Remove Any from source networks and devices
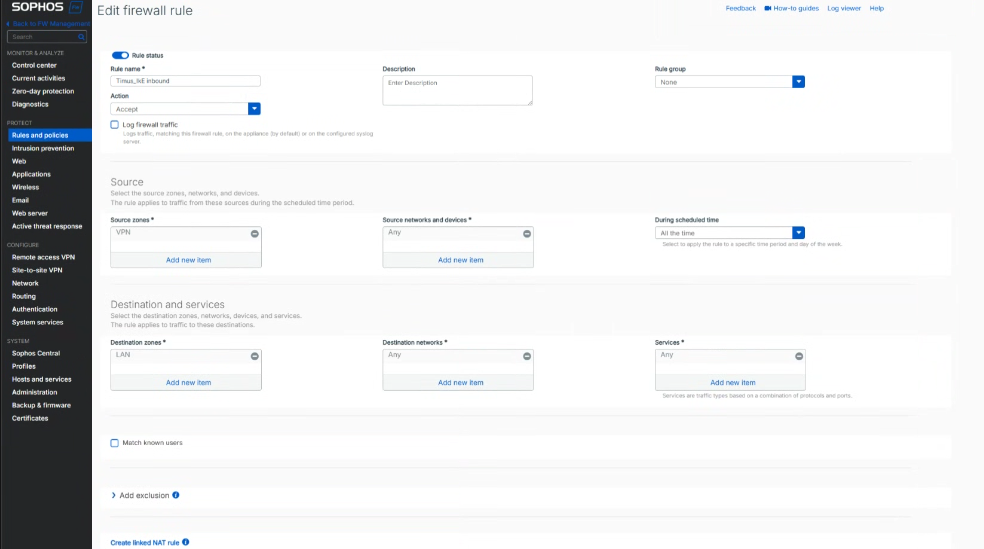984x549 pixels. point(527,233)
